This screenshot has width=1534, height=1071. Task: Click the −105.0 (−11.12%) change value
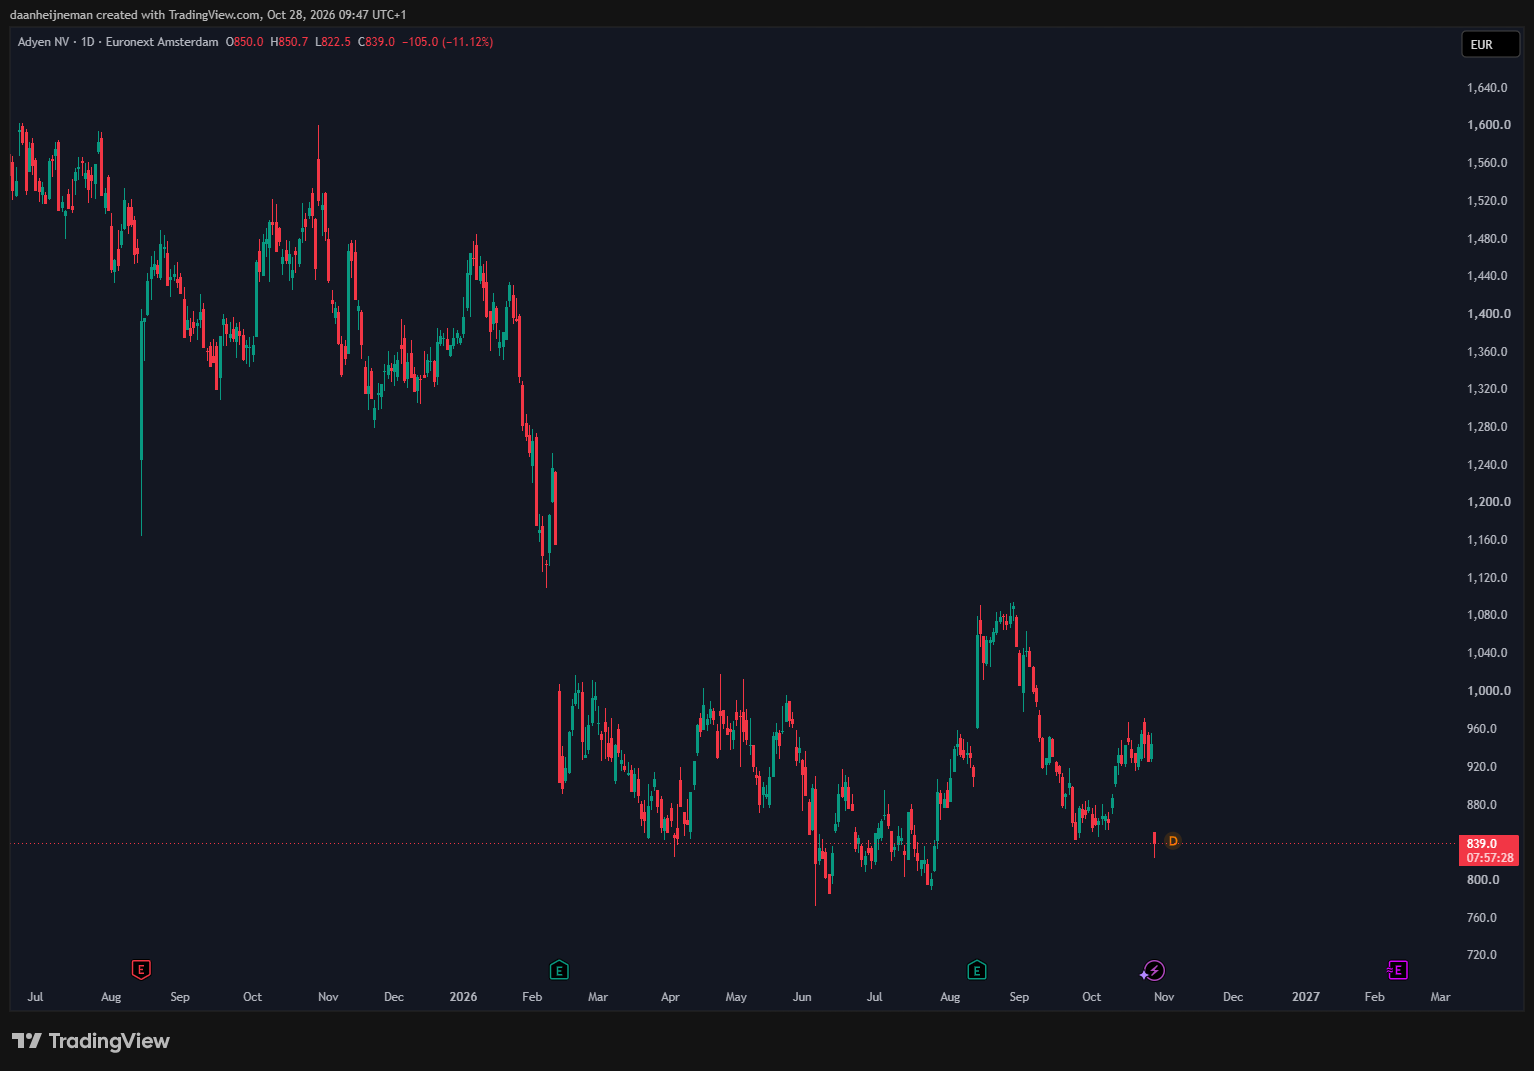[x=448, y=42]
